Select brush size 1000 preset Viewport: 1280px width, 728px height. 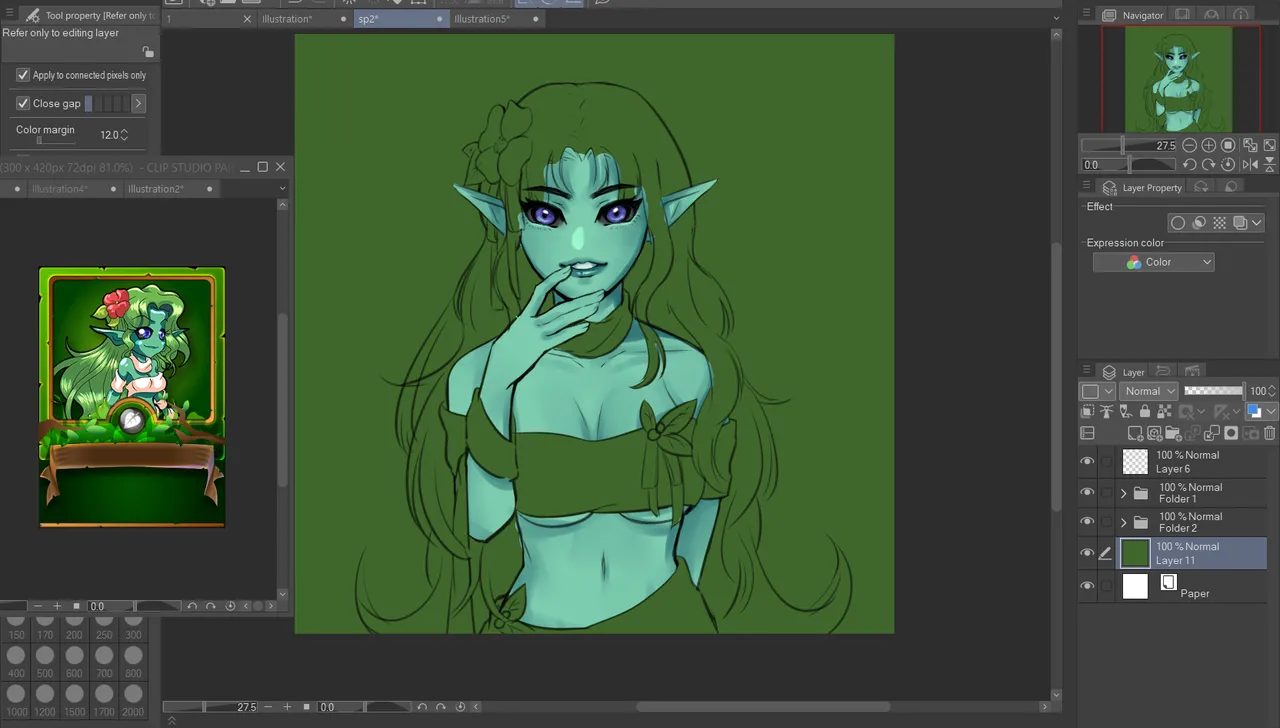click(17, 698)
